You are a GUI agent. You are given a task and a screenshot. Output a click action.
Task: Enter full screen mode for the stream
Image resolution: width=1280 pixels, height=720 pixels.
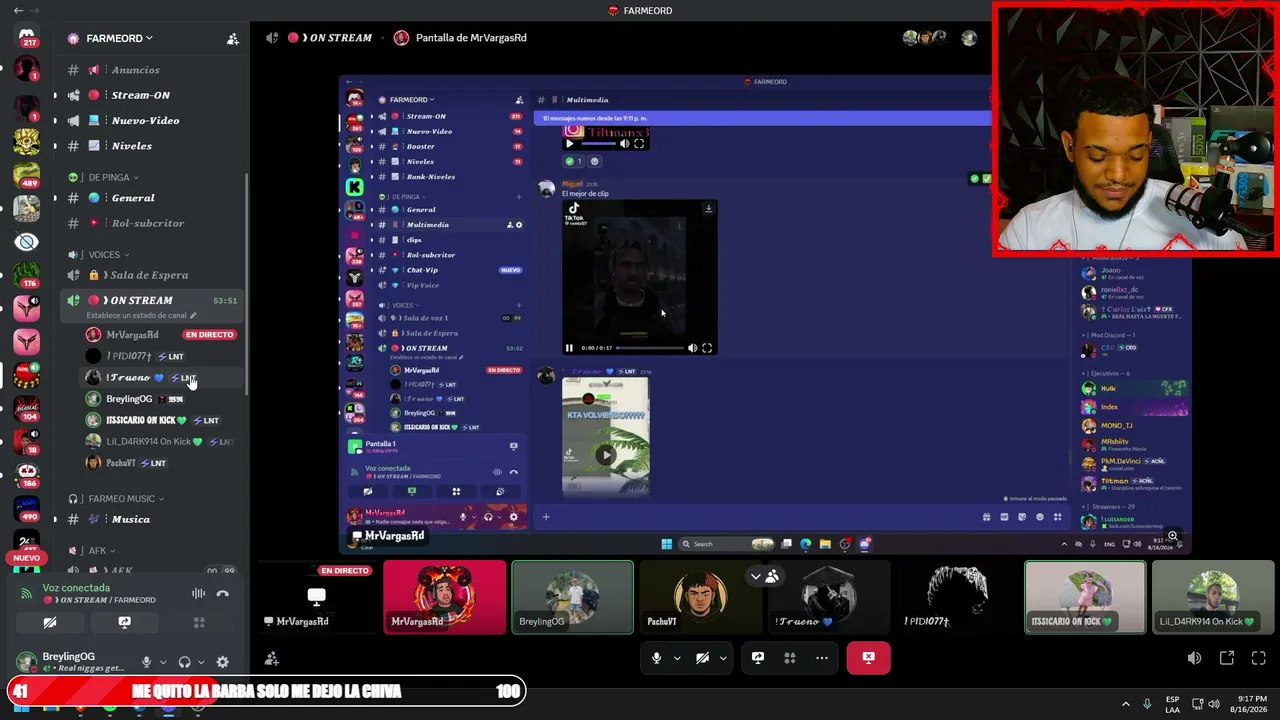[x=1259, y=658]
